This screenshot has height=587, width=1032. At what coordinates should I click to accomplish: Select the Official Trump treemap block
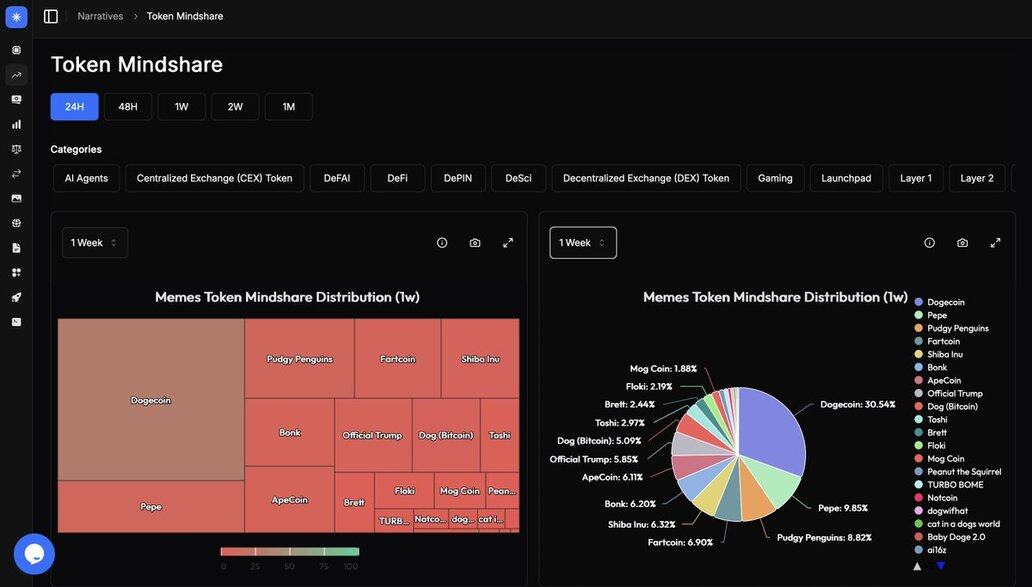point(373,435)
